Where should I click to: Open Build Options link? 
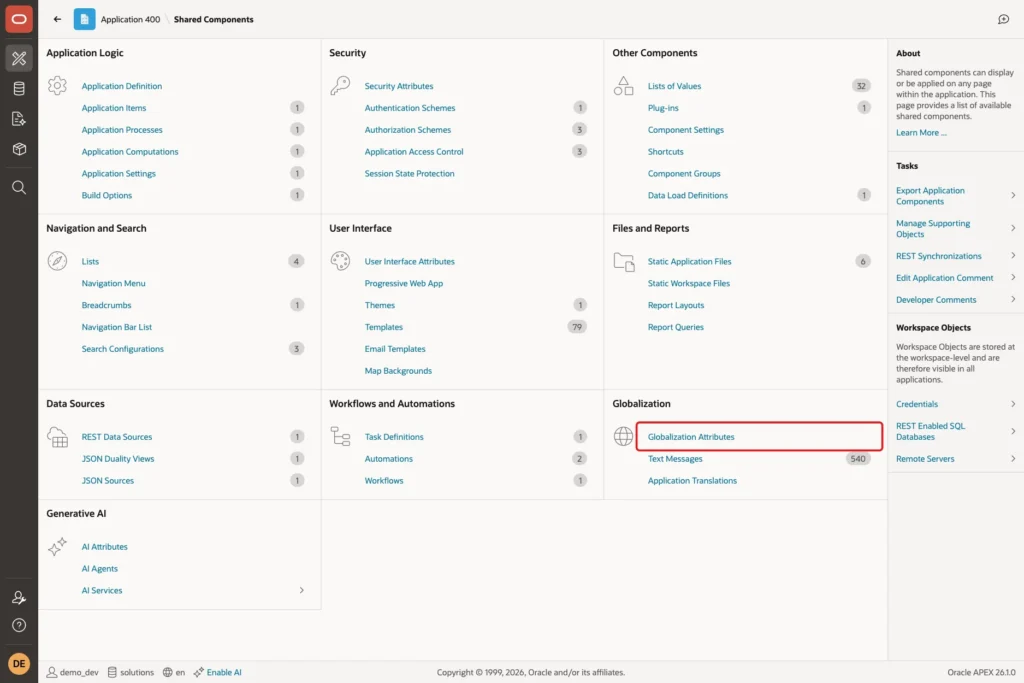click(106, 195)
